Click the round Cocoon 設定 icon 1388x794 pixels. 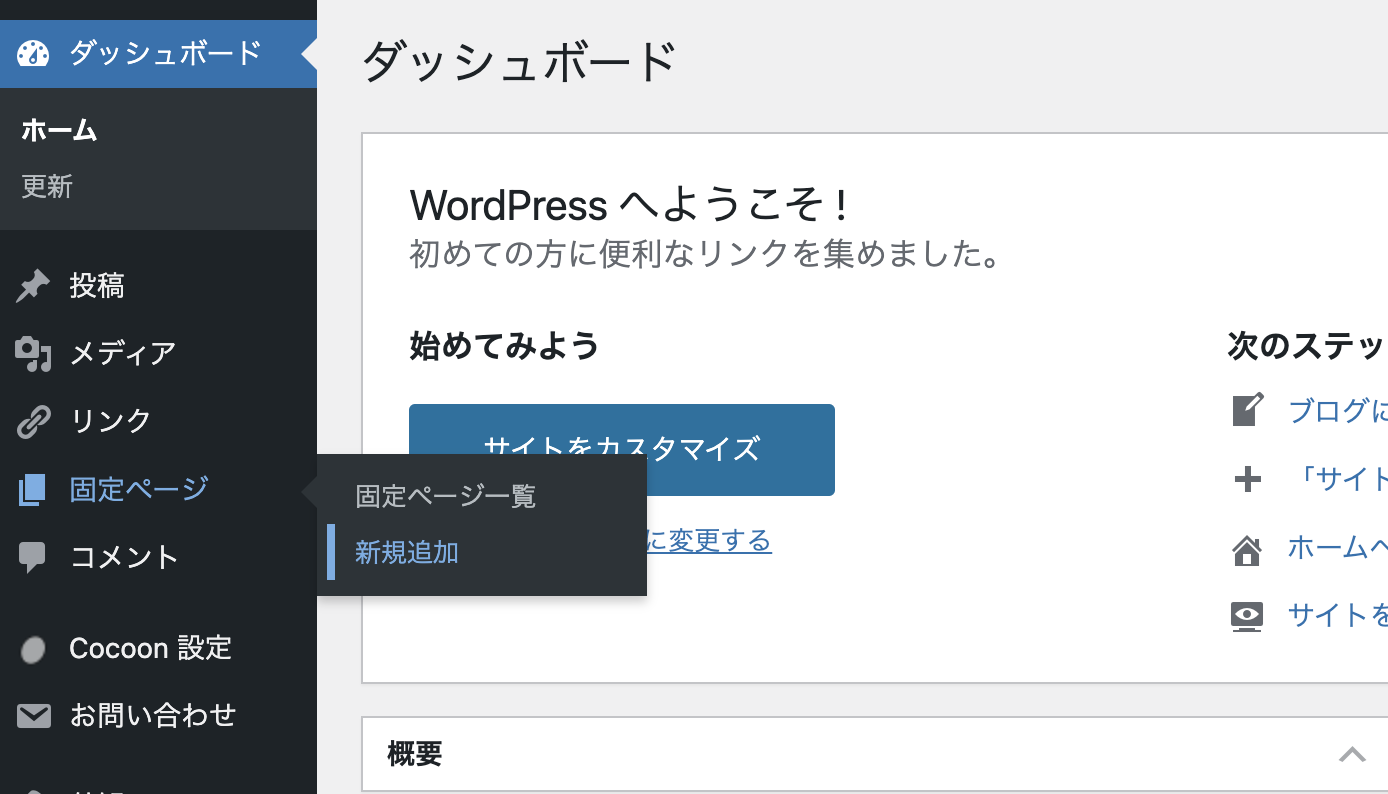(33, 650)
